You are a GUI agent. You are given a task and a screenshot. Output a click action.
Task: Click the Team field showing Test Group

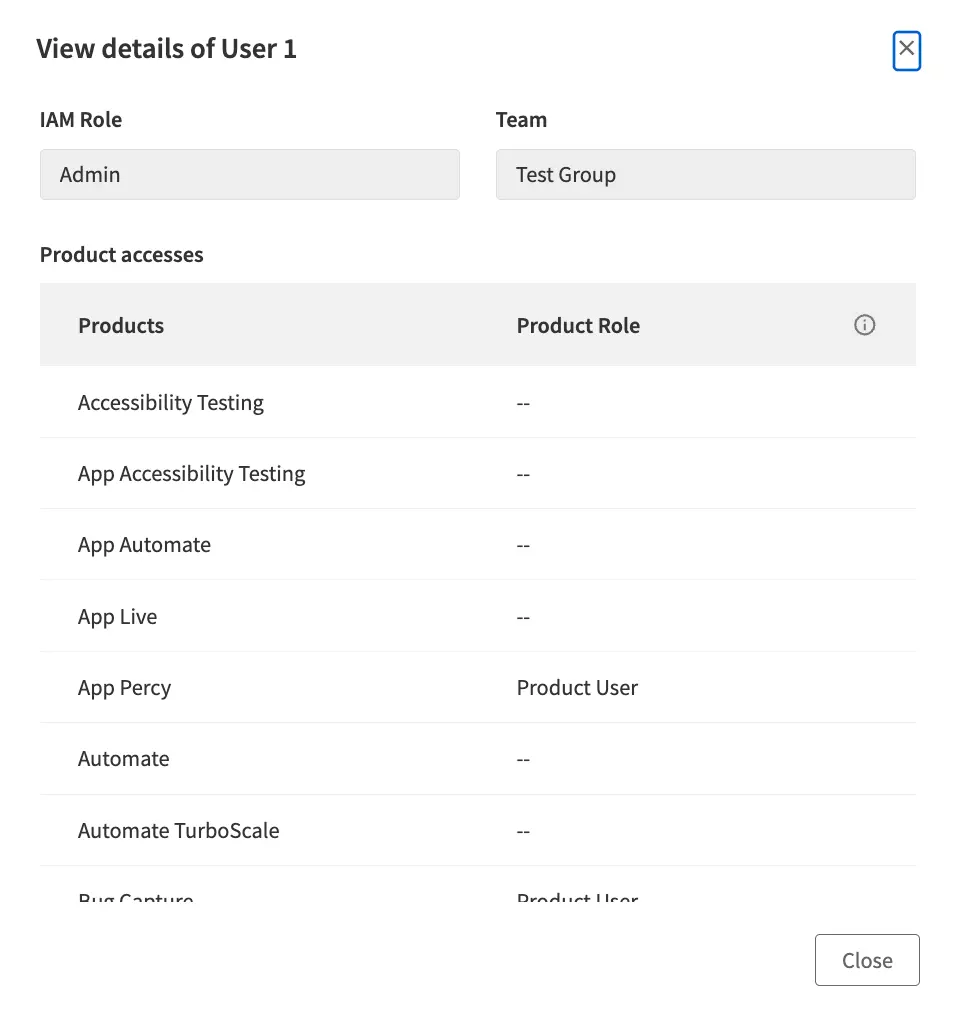(705, 175)
